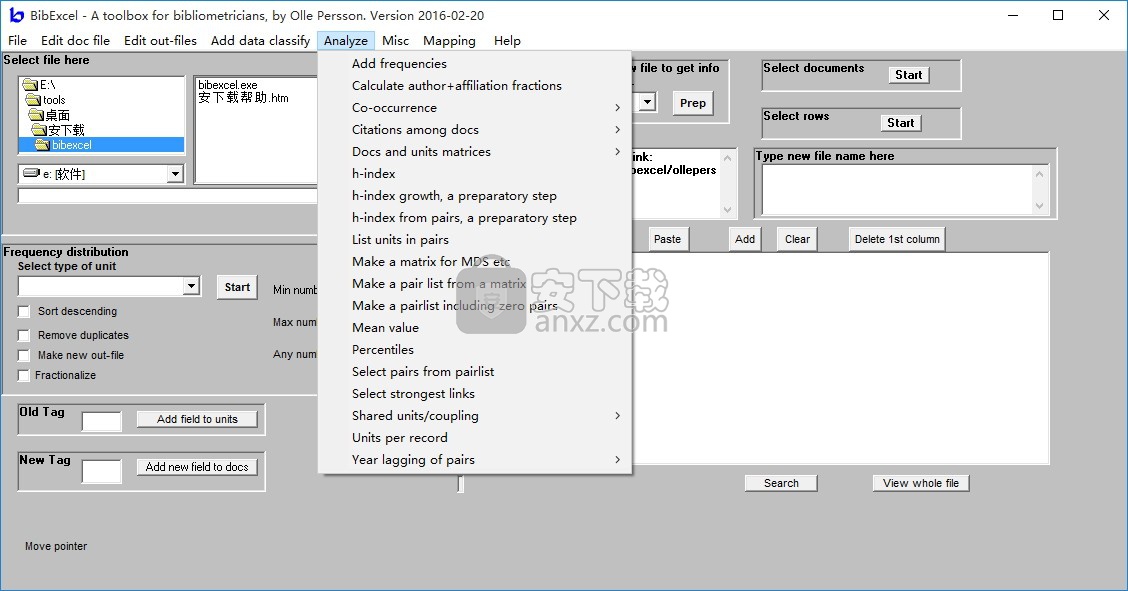This screenshot has width=1128, height=591.
Task: Open the Help menu
Action: pyautogui.click(x=507, y=41)
